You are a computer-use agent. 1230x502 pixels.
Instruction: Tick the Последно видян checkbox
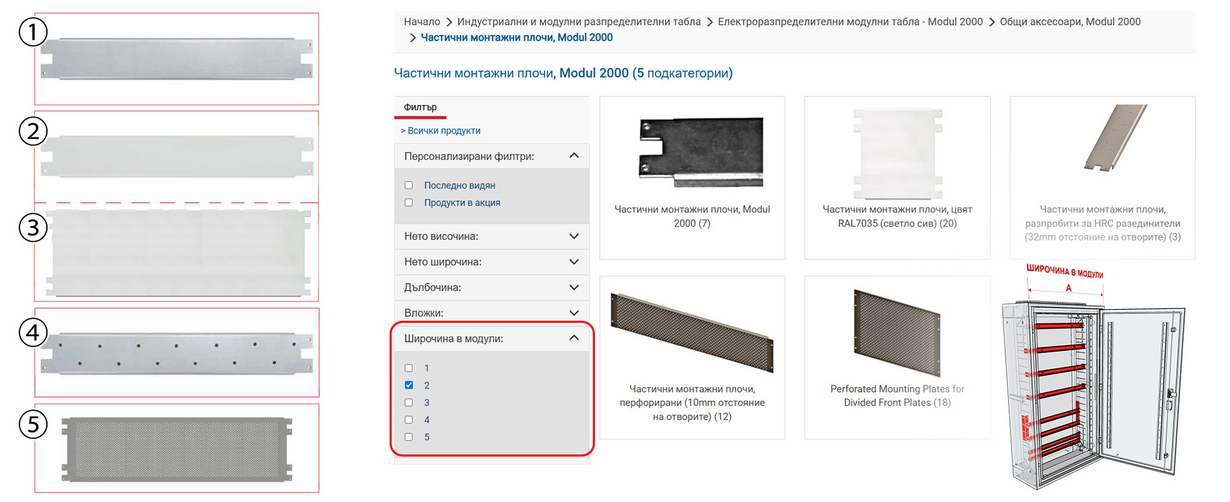coord(409,185)
